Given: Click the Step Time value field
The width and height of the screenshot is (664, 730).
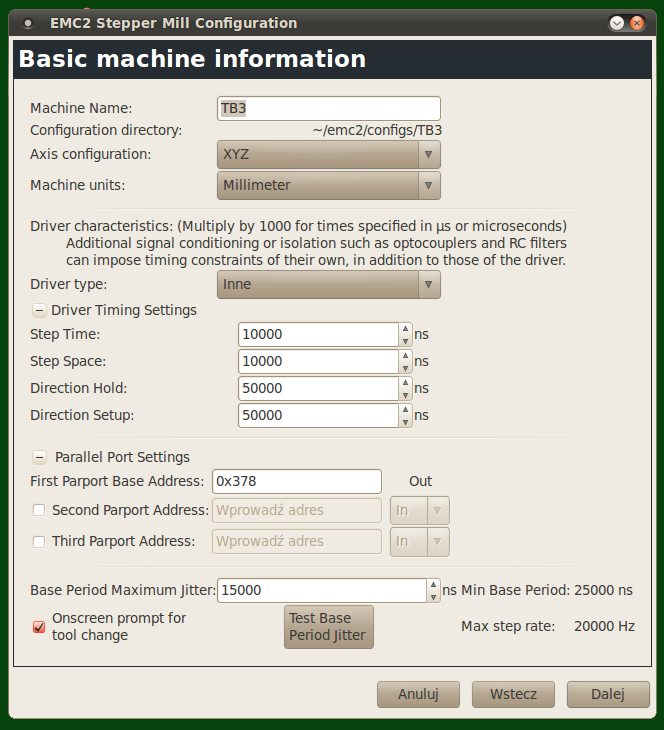Looking at the screenshot, I should [318, 334].
